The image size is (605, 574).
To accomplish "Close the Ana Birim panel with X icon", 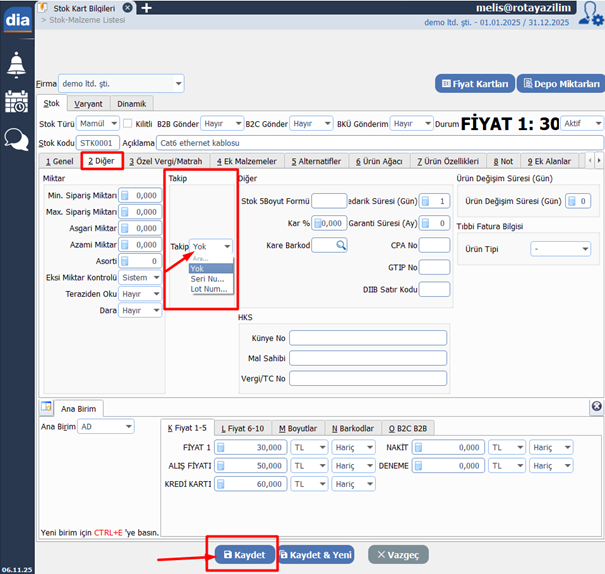I will [x=596, y=407].
